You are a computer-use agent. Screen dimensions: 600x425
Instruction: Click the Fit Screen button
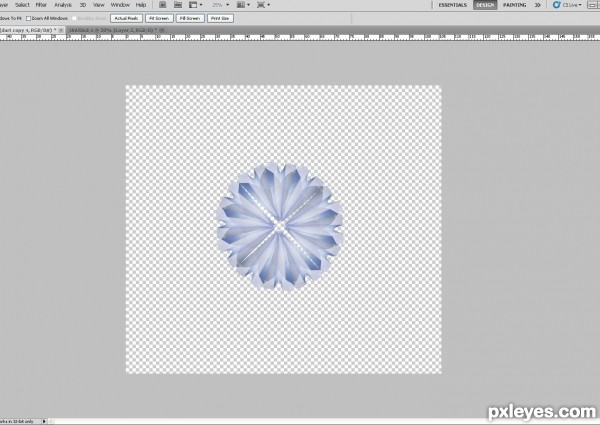159,18
